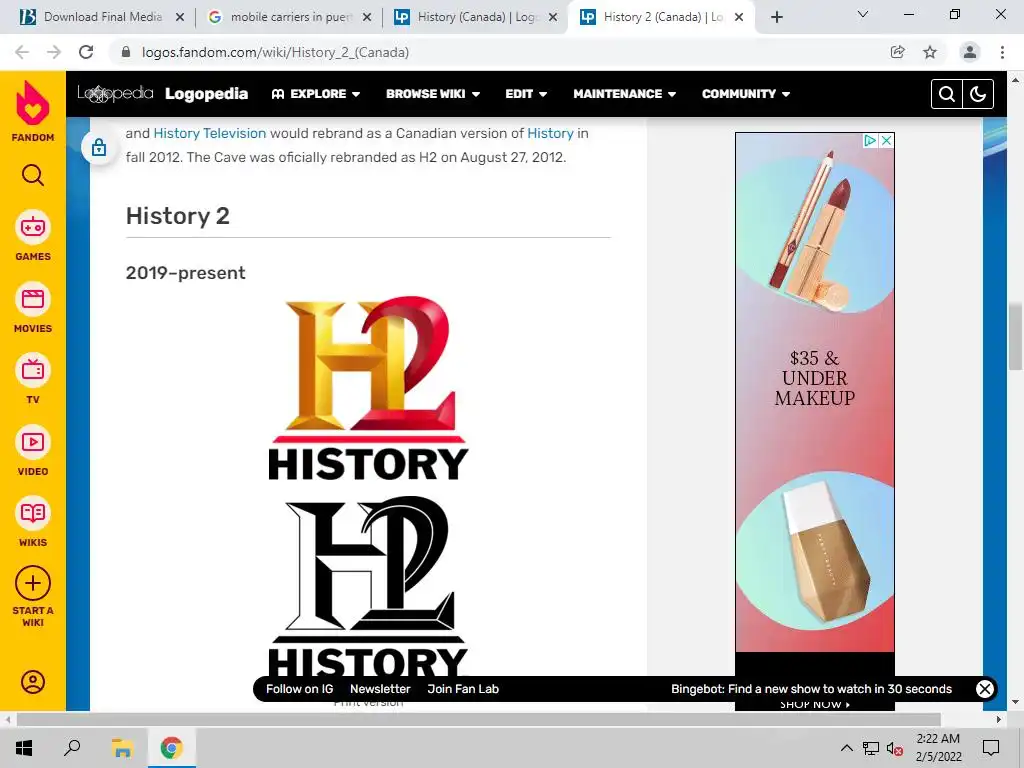The width and height of the screenshot is (1024, 768).
Task: Open the Windows notification center
Action: point(991,748)
